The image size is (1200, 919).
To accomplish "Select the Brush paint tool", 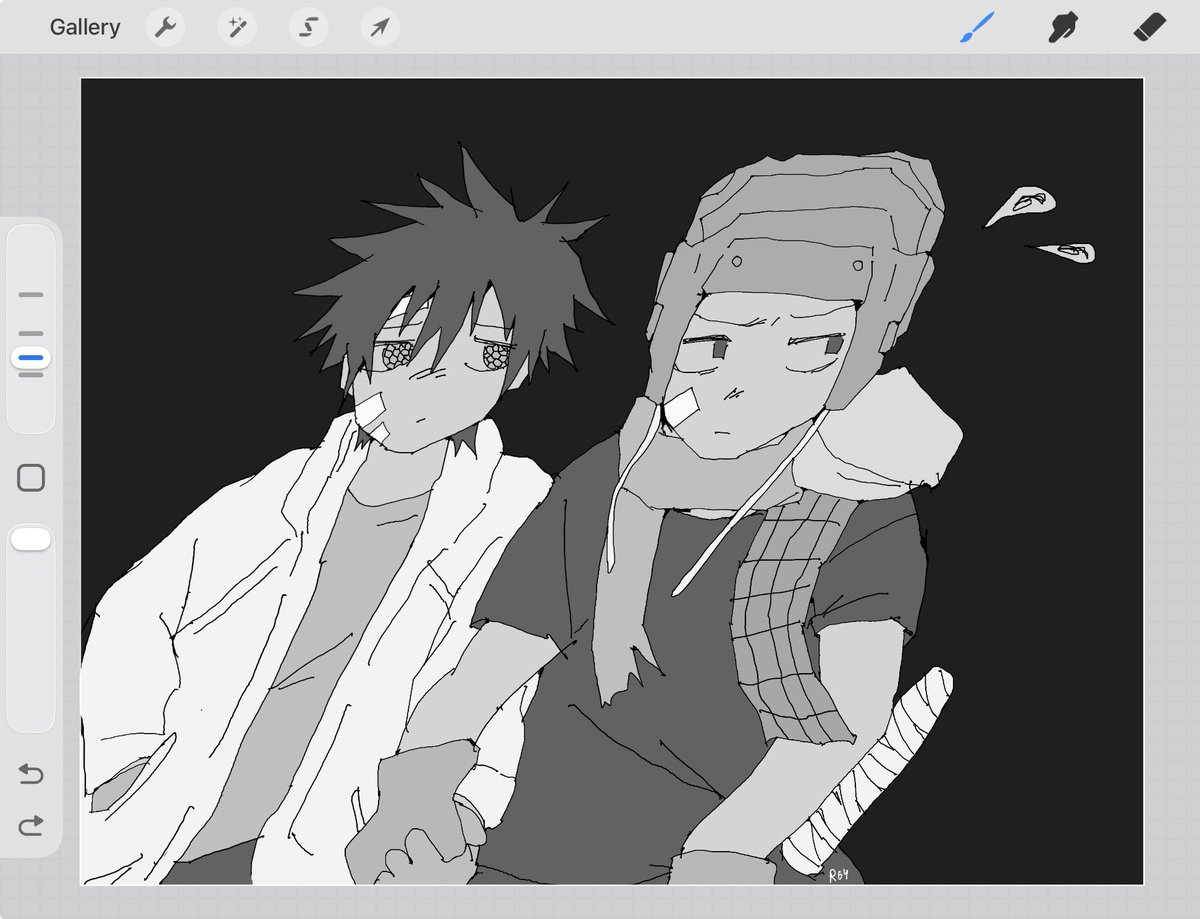I will 977,27.
